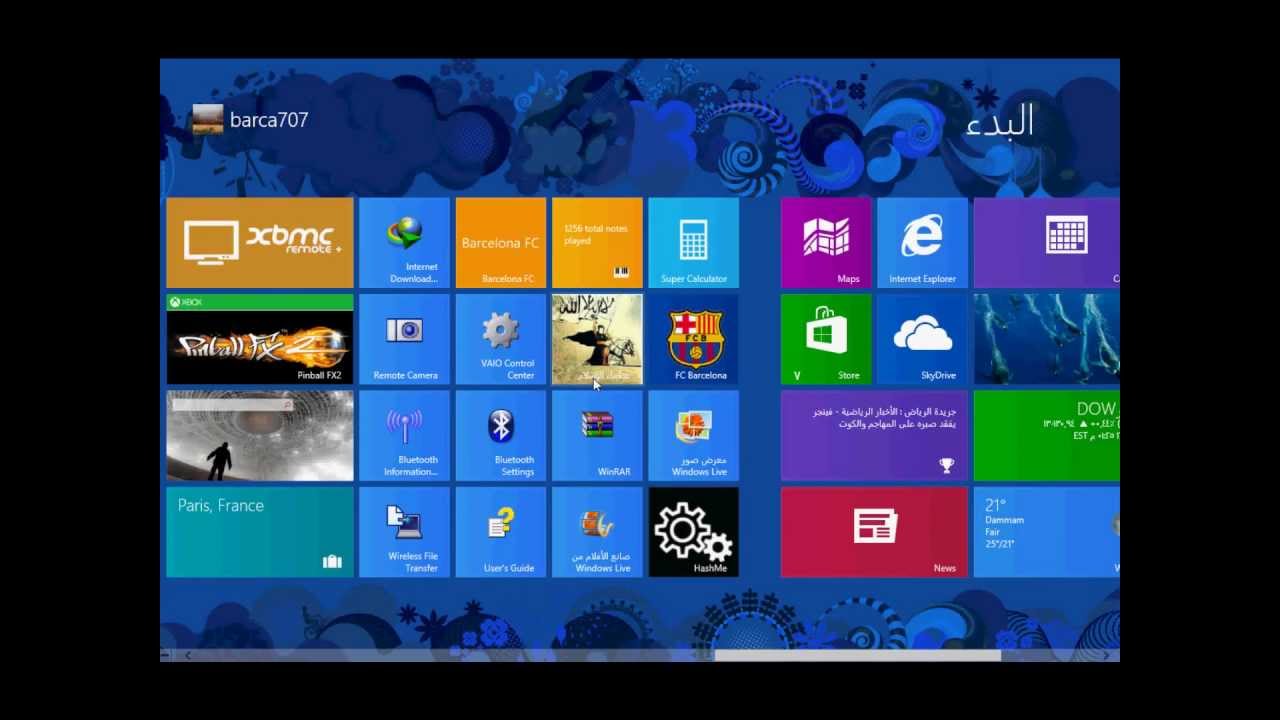Screen dimensions: 1280x720
Task: Open the Windows Store tile
Action: click(x=826, y=339)
